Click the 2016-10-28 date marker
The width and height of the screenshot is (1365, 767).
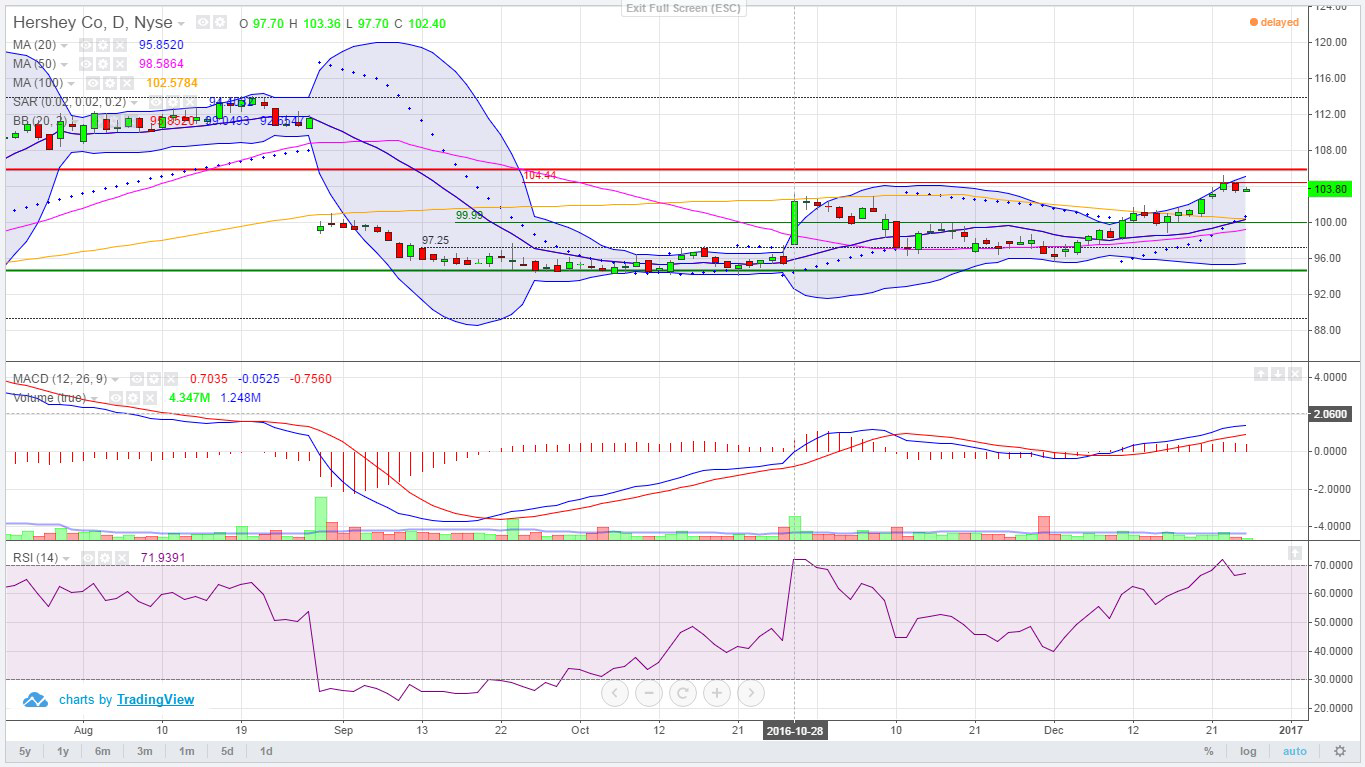coord(795,730)
